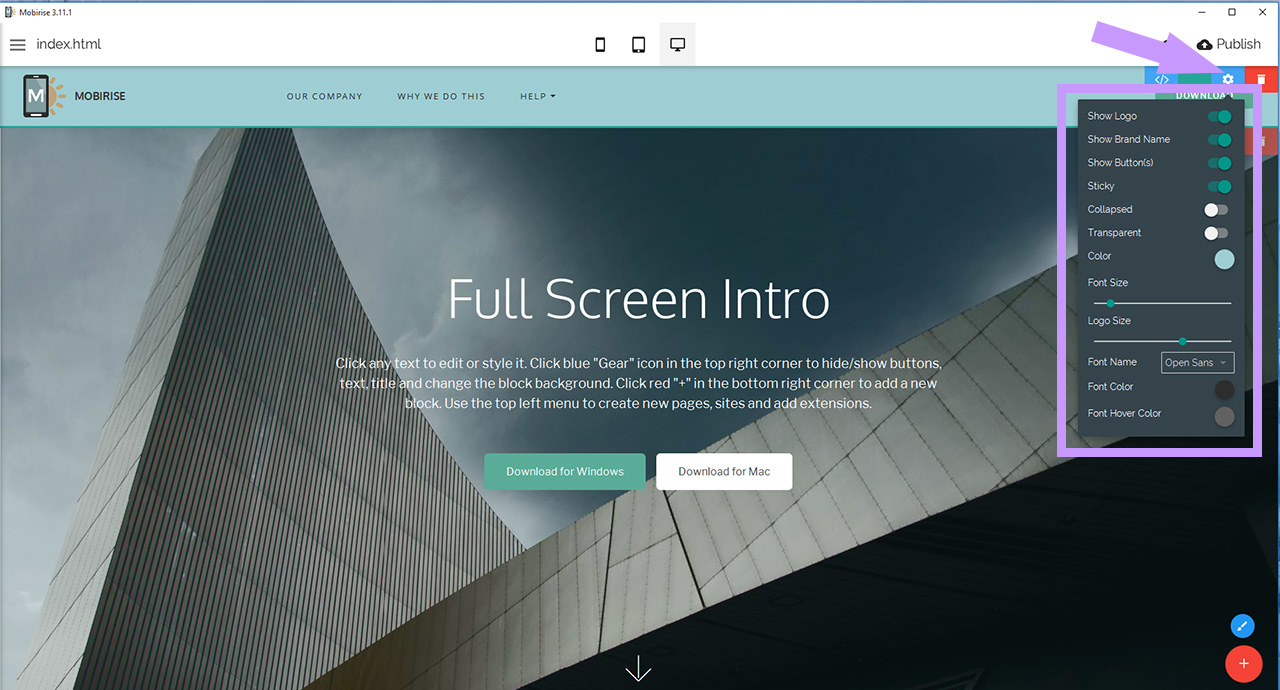Open the hamburger menu
The image size is (1280, 690).
(x=18, y=44)
